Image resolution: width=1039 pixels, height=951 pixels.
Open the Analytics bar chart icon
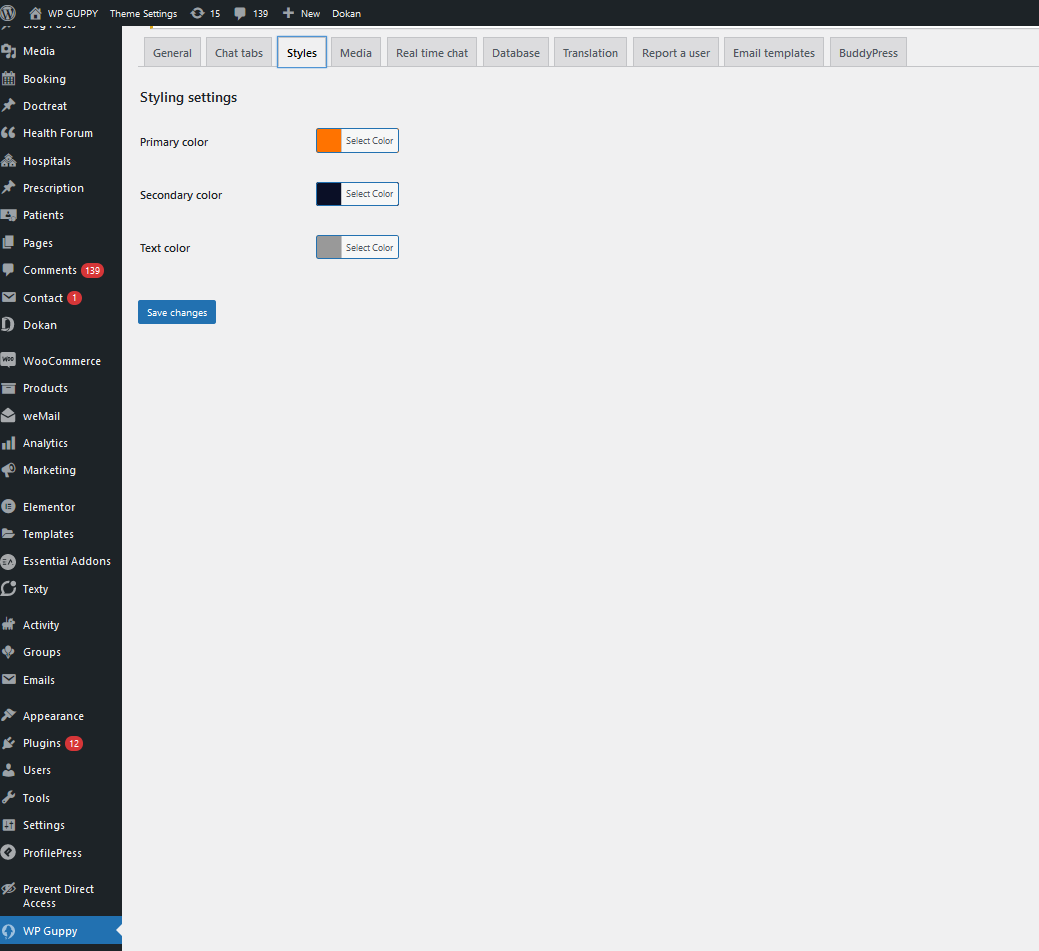[9, 443]
